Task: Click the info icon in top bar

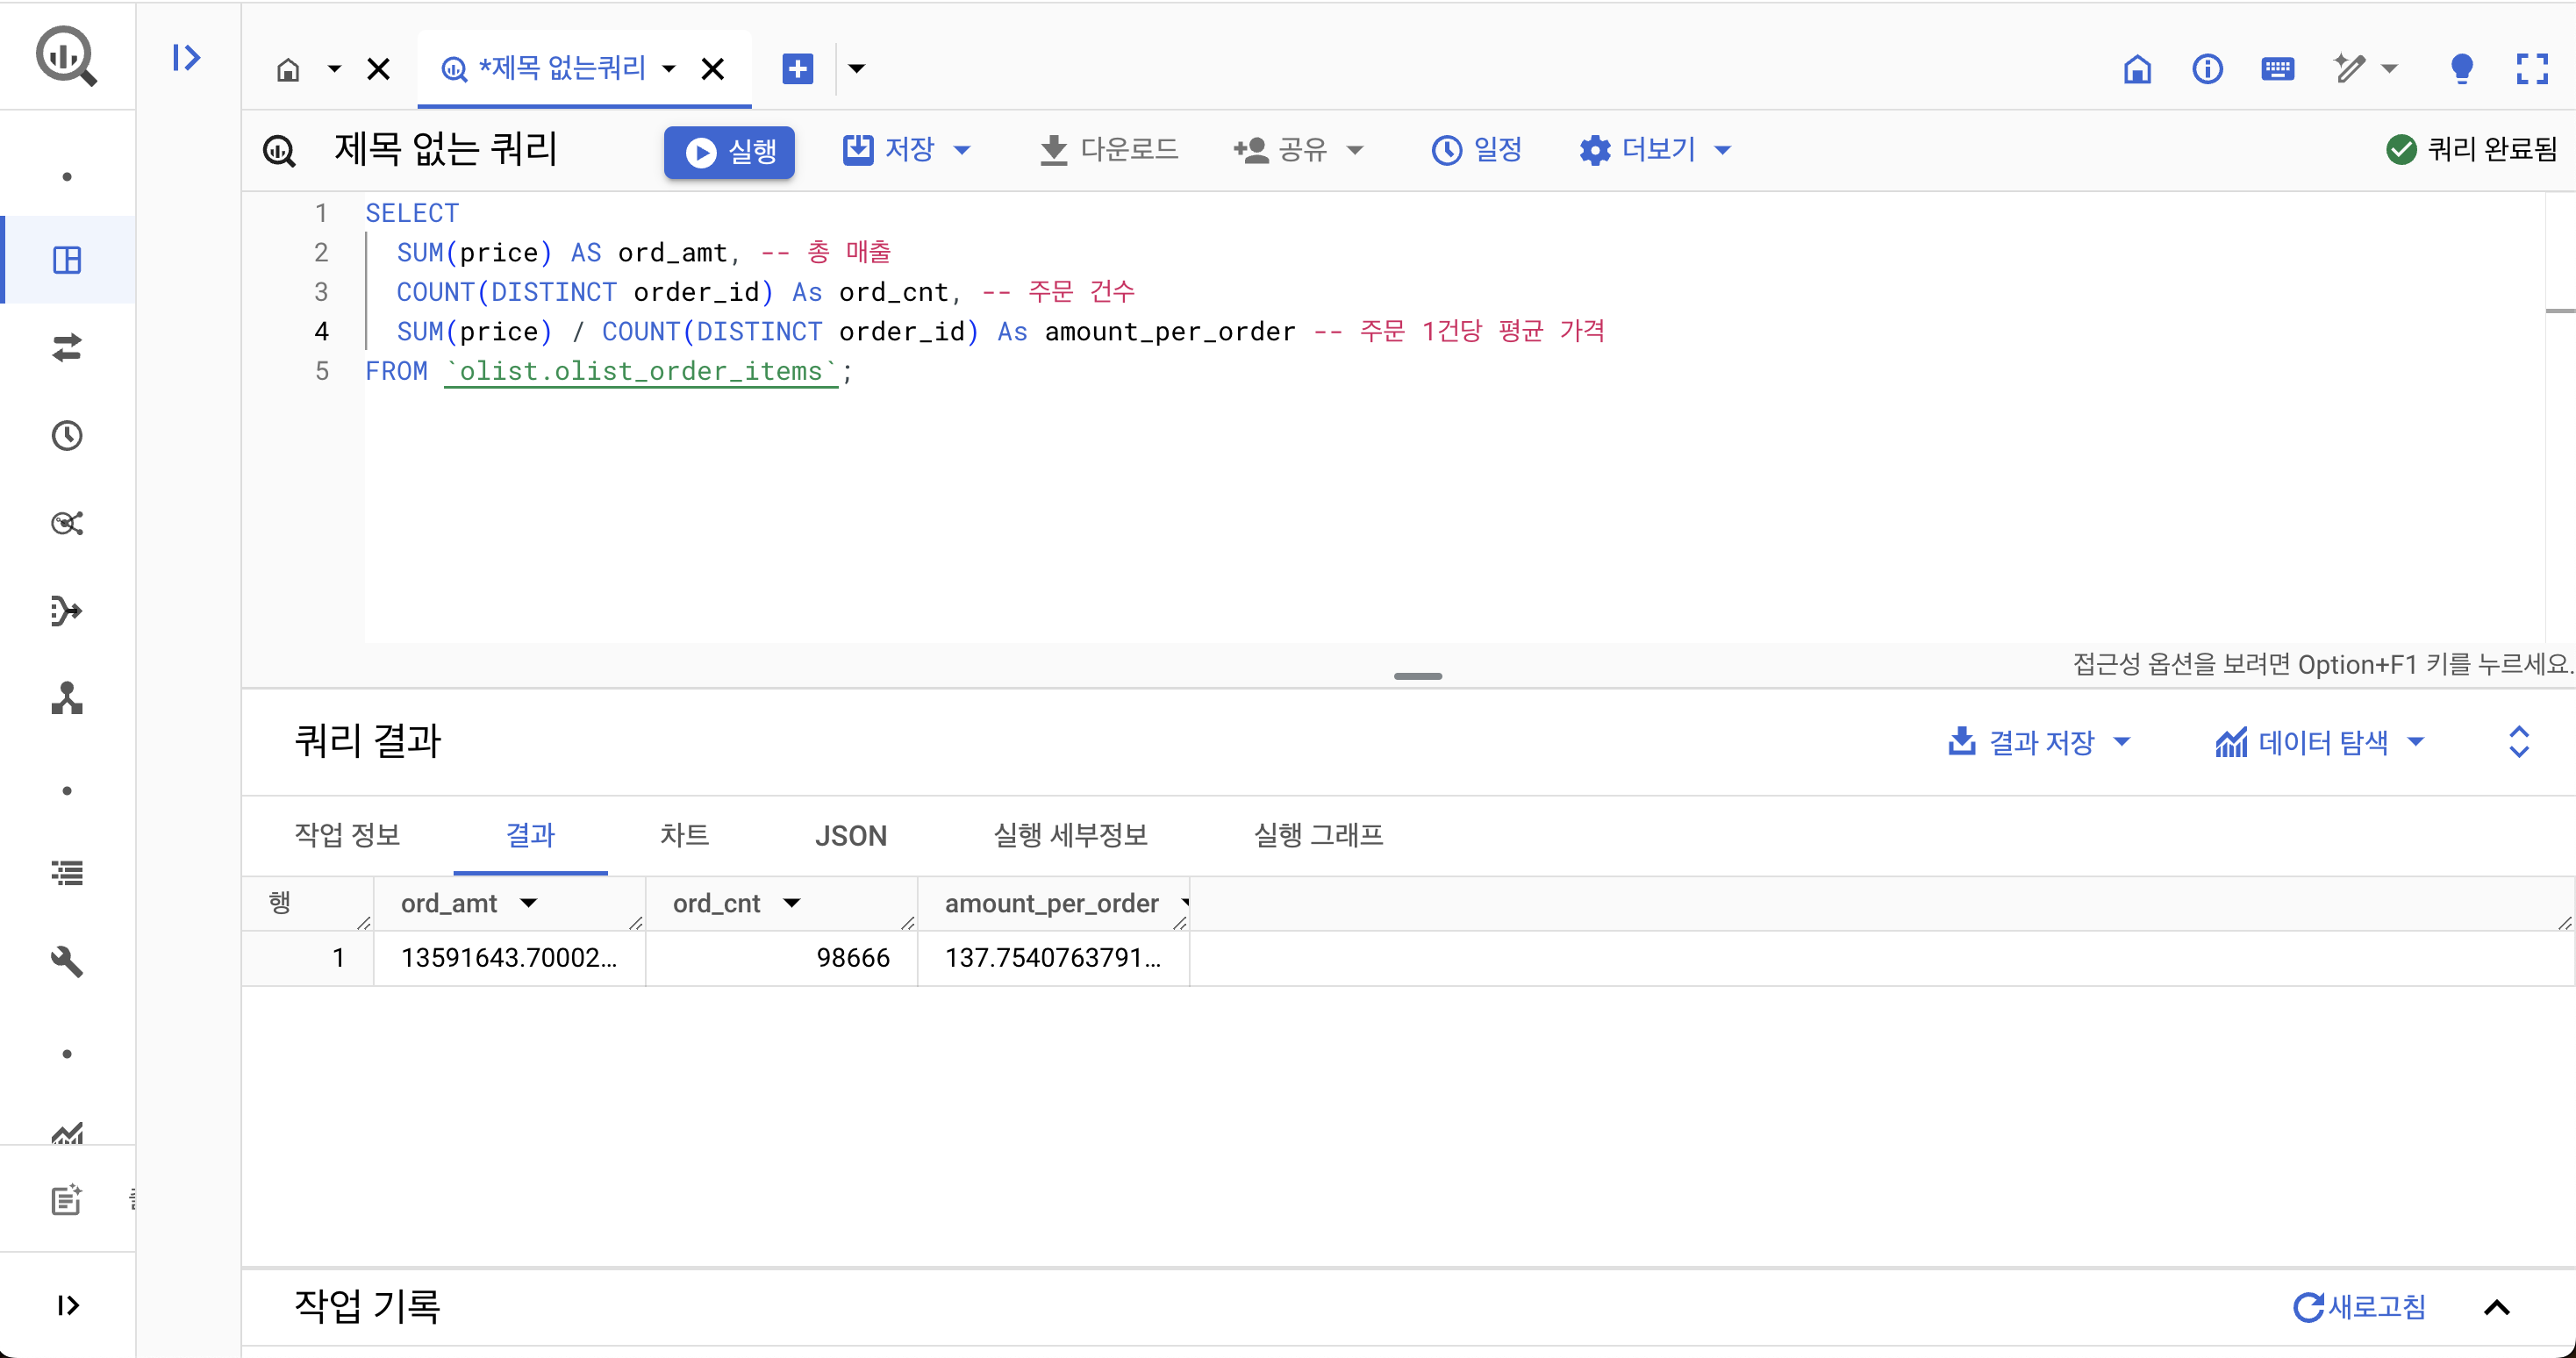Action: point(2207,69)
